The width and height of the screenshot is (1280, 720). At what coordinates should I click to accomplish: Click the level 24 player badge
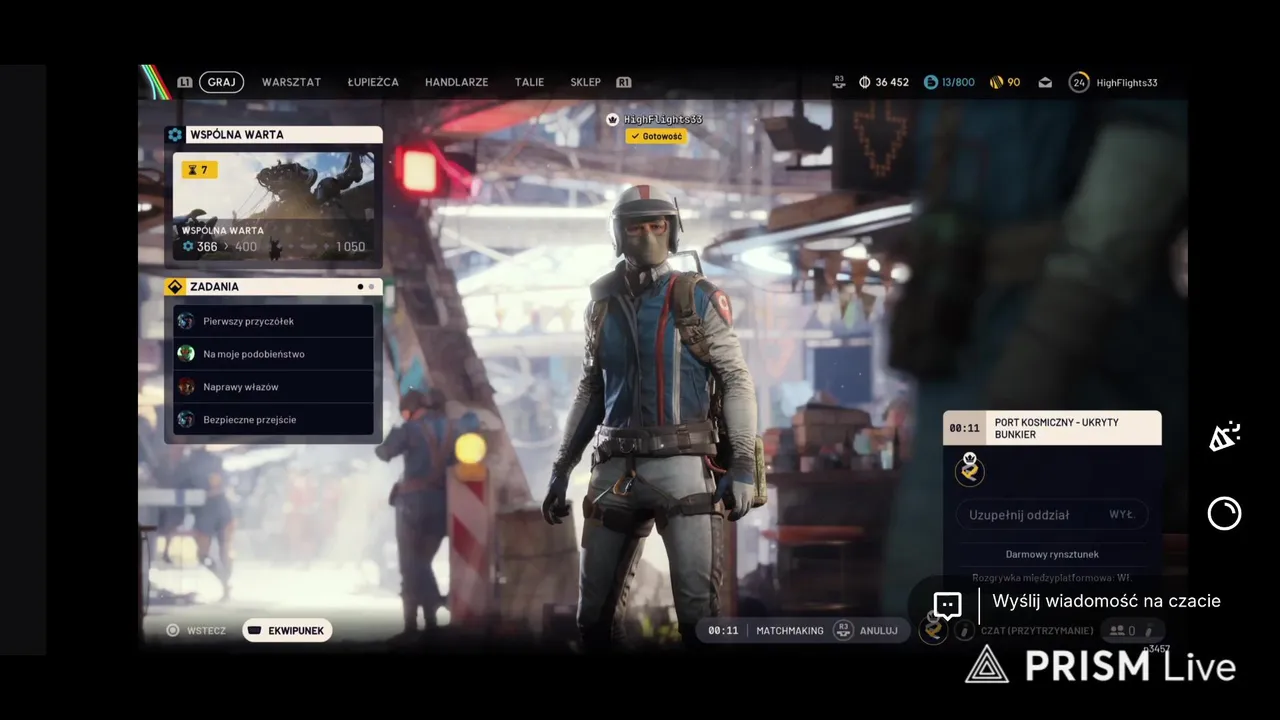click(x=1079, y=82)
